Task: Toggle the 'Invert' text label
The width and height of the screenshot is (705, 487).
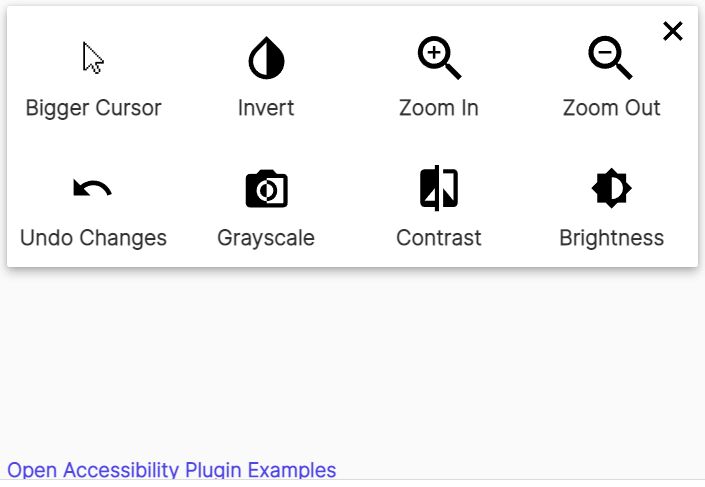Action: click(266, 108)
